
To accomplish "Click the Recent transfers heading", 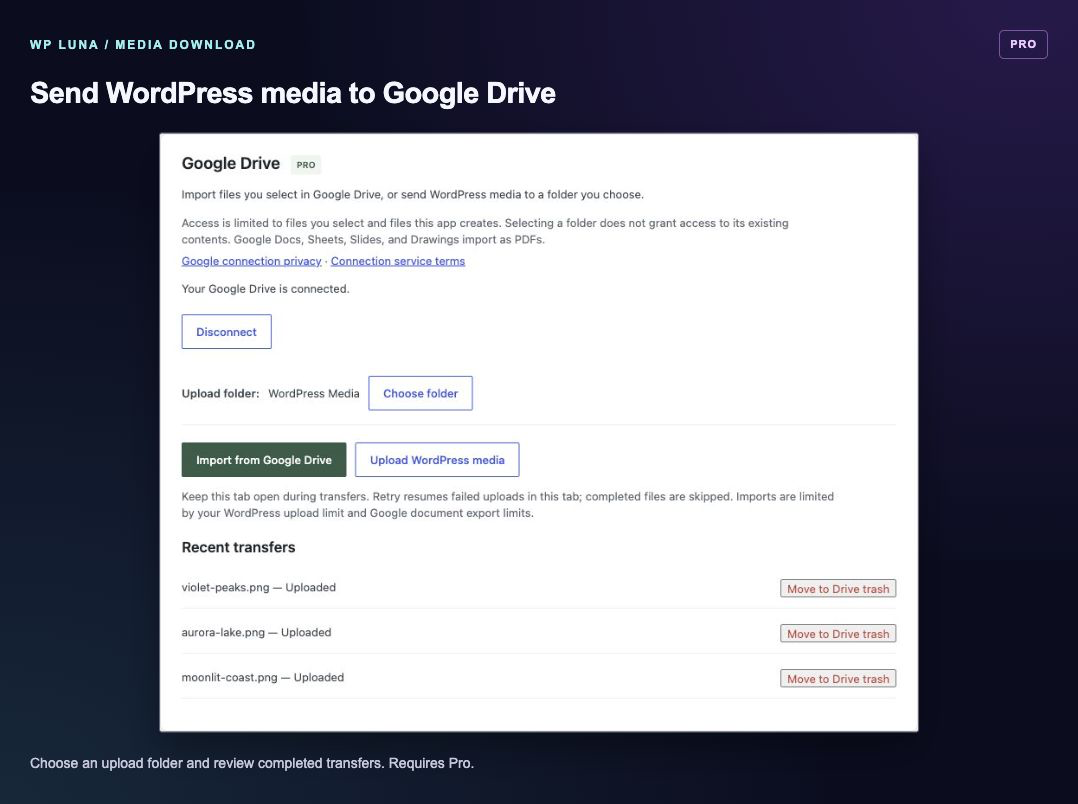I will [239, 547].
